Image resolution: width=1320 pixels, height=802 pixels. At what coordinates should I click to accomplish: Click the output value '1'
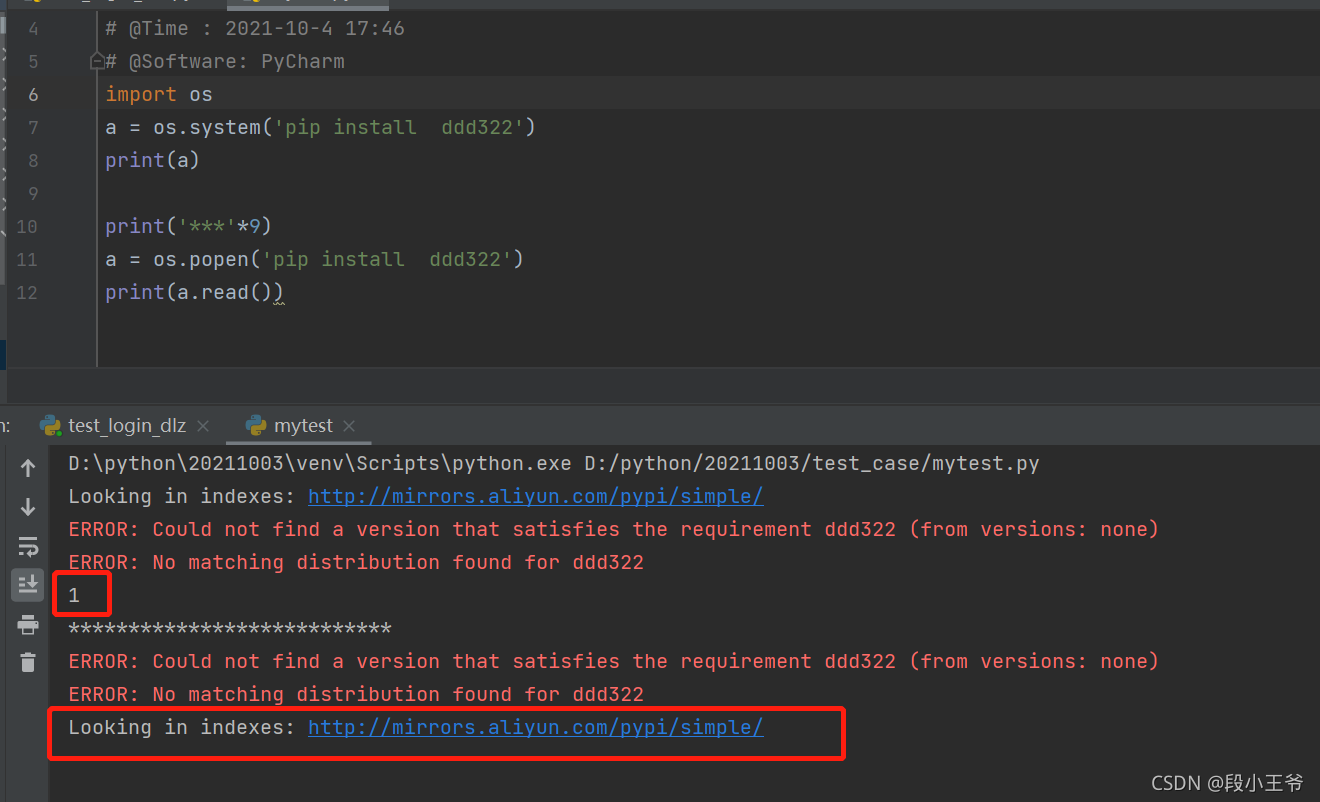(x=74, y=596)
